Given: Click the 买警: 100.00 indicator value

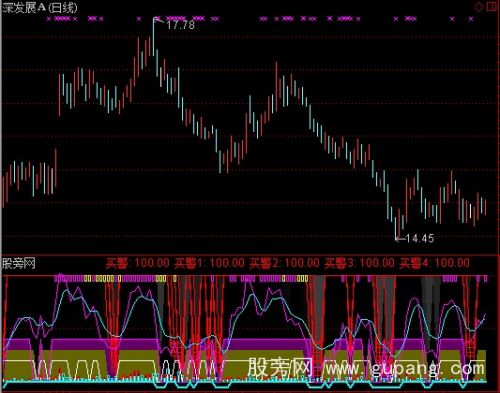Looking at the screenshot, I should coord(138,263).
